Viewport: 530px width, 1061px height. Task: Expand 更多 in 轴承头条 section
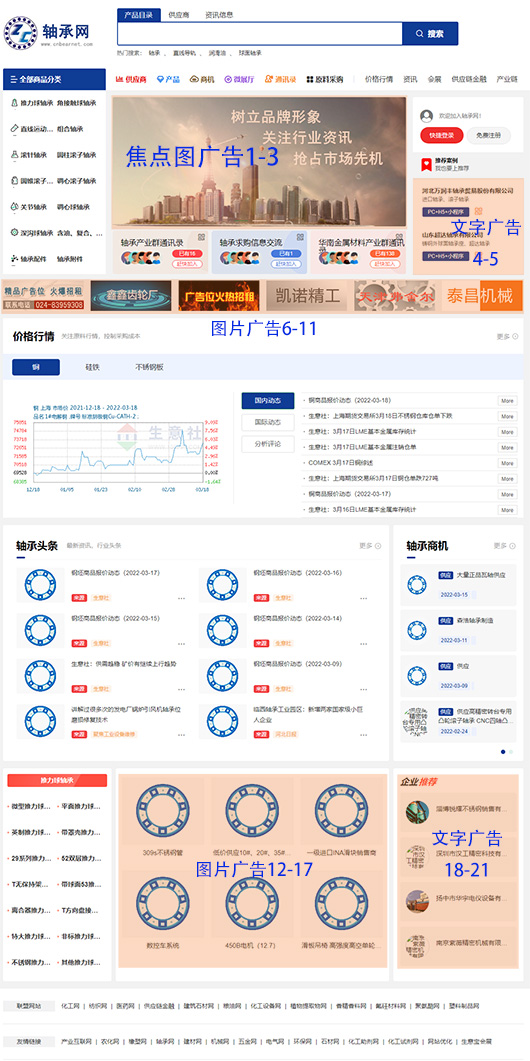click(370, 545)
